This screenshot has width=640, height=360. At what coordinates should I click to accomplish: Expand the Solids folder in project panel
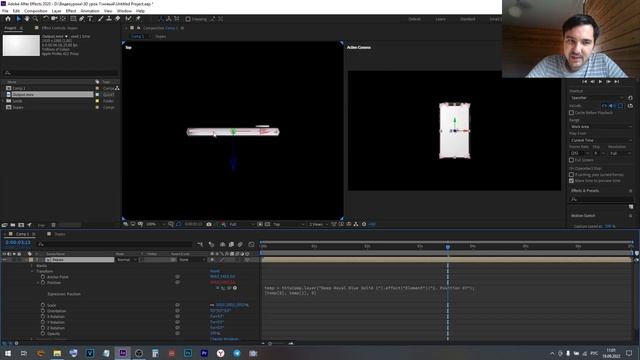[x=3, y=101]
